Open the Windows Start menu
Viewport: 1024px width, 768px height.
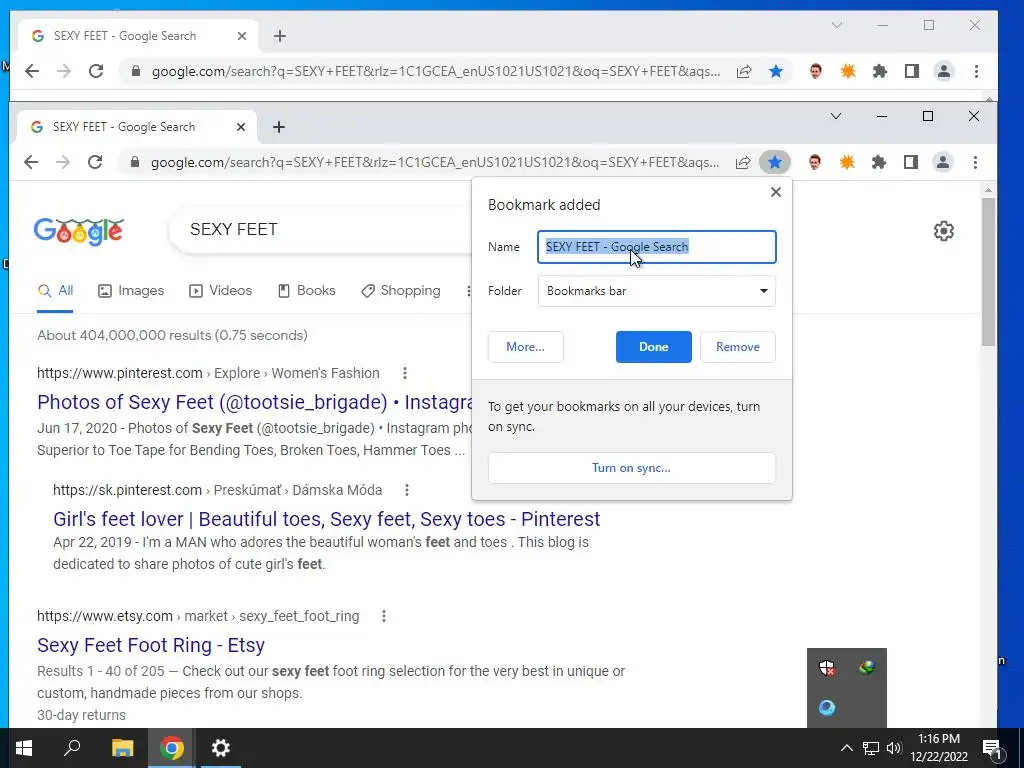pyautogui.click(x=24, y=748)
